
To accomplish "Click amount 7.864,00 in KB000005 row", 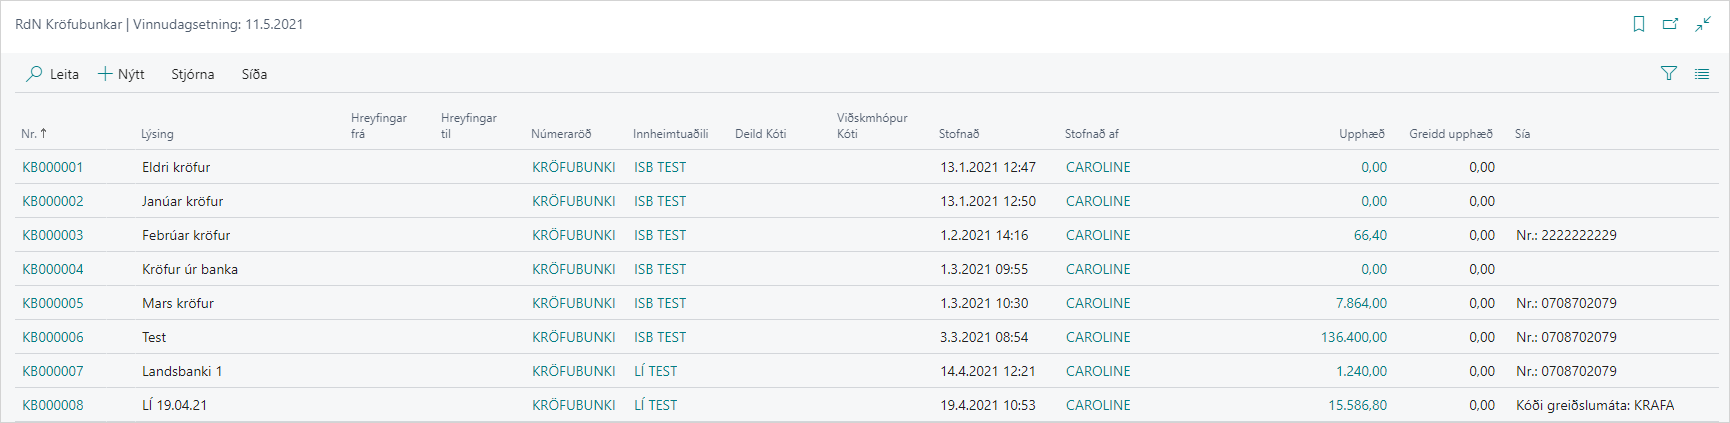I will pyautogui.click(x=1360, y=303).
